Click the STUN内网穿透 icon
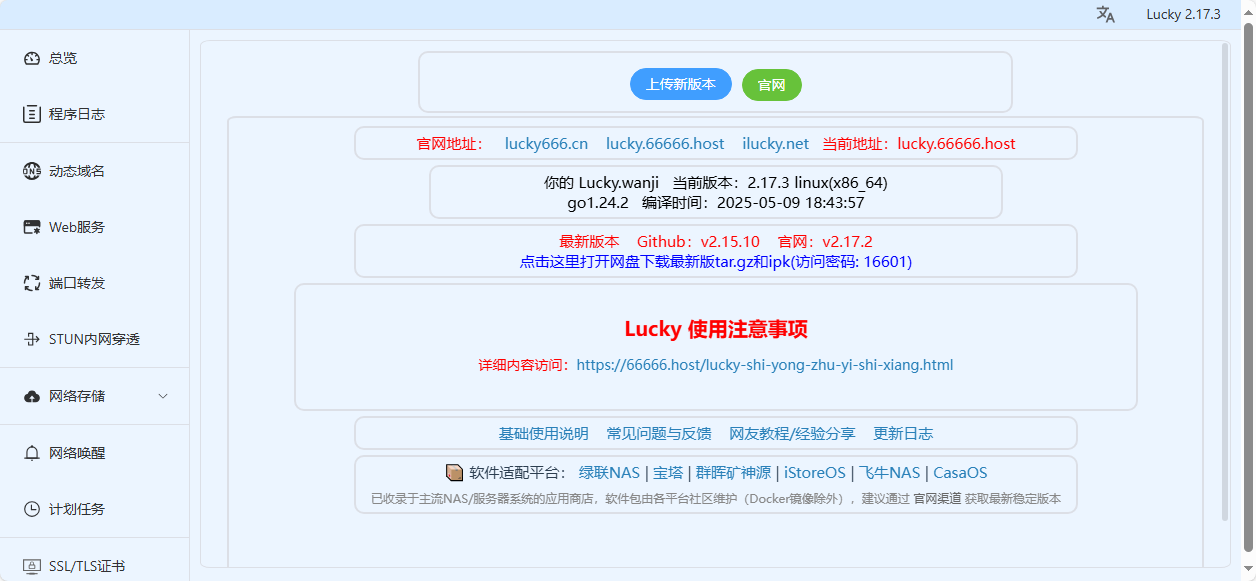The width and height of the screenshot is (1256, 581). pyautogui.click(x=31, y=339)
